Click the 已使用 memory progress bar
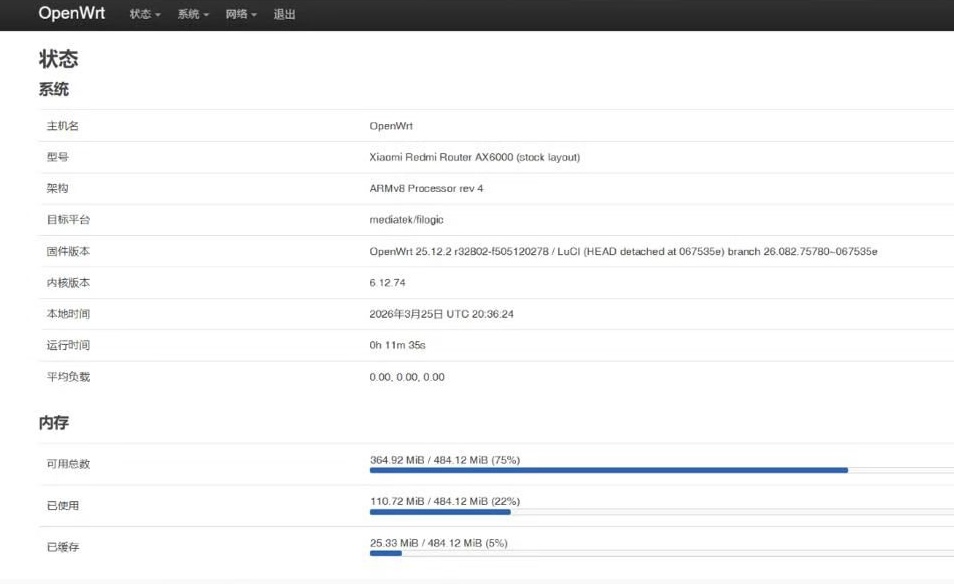 coord(661,512)
